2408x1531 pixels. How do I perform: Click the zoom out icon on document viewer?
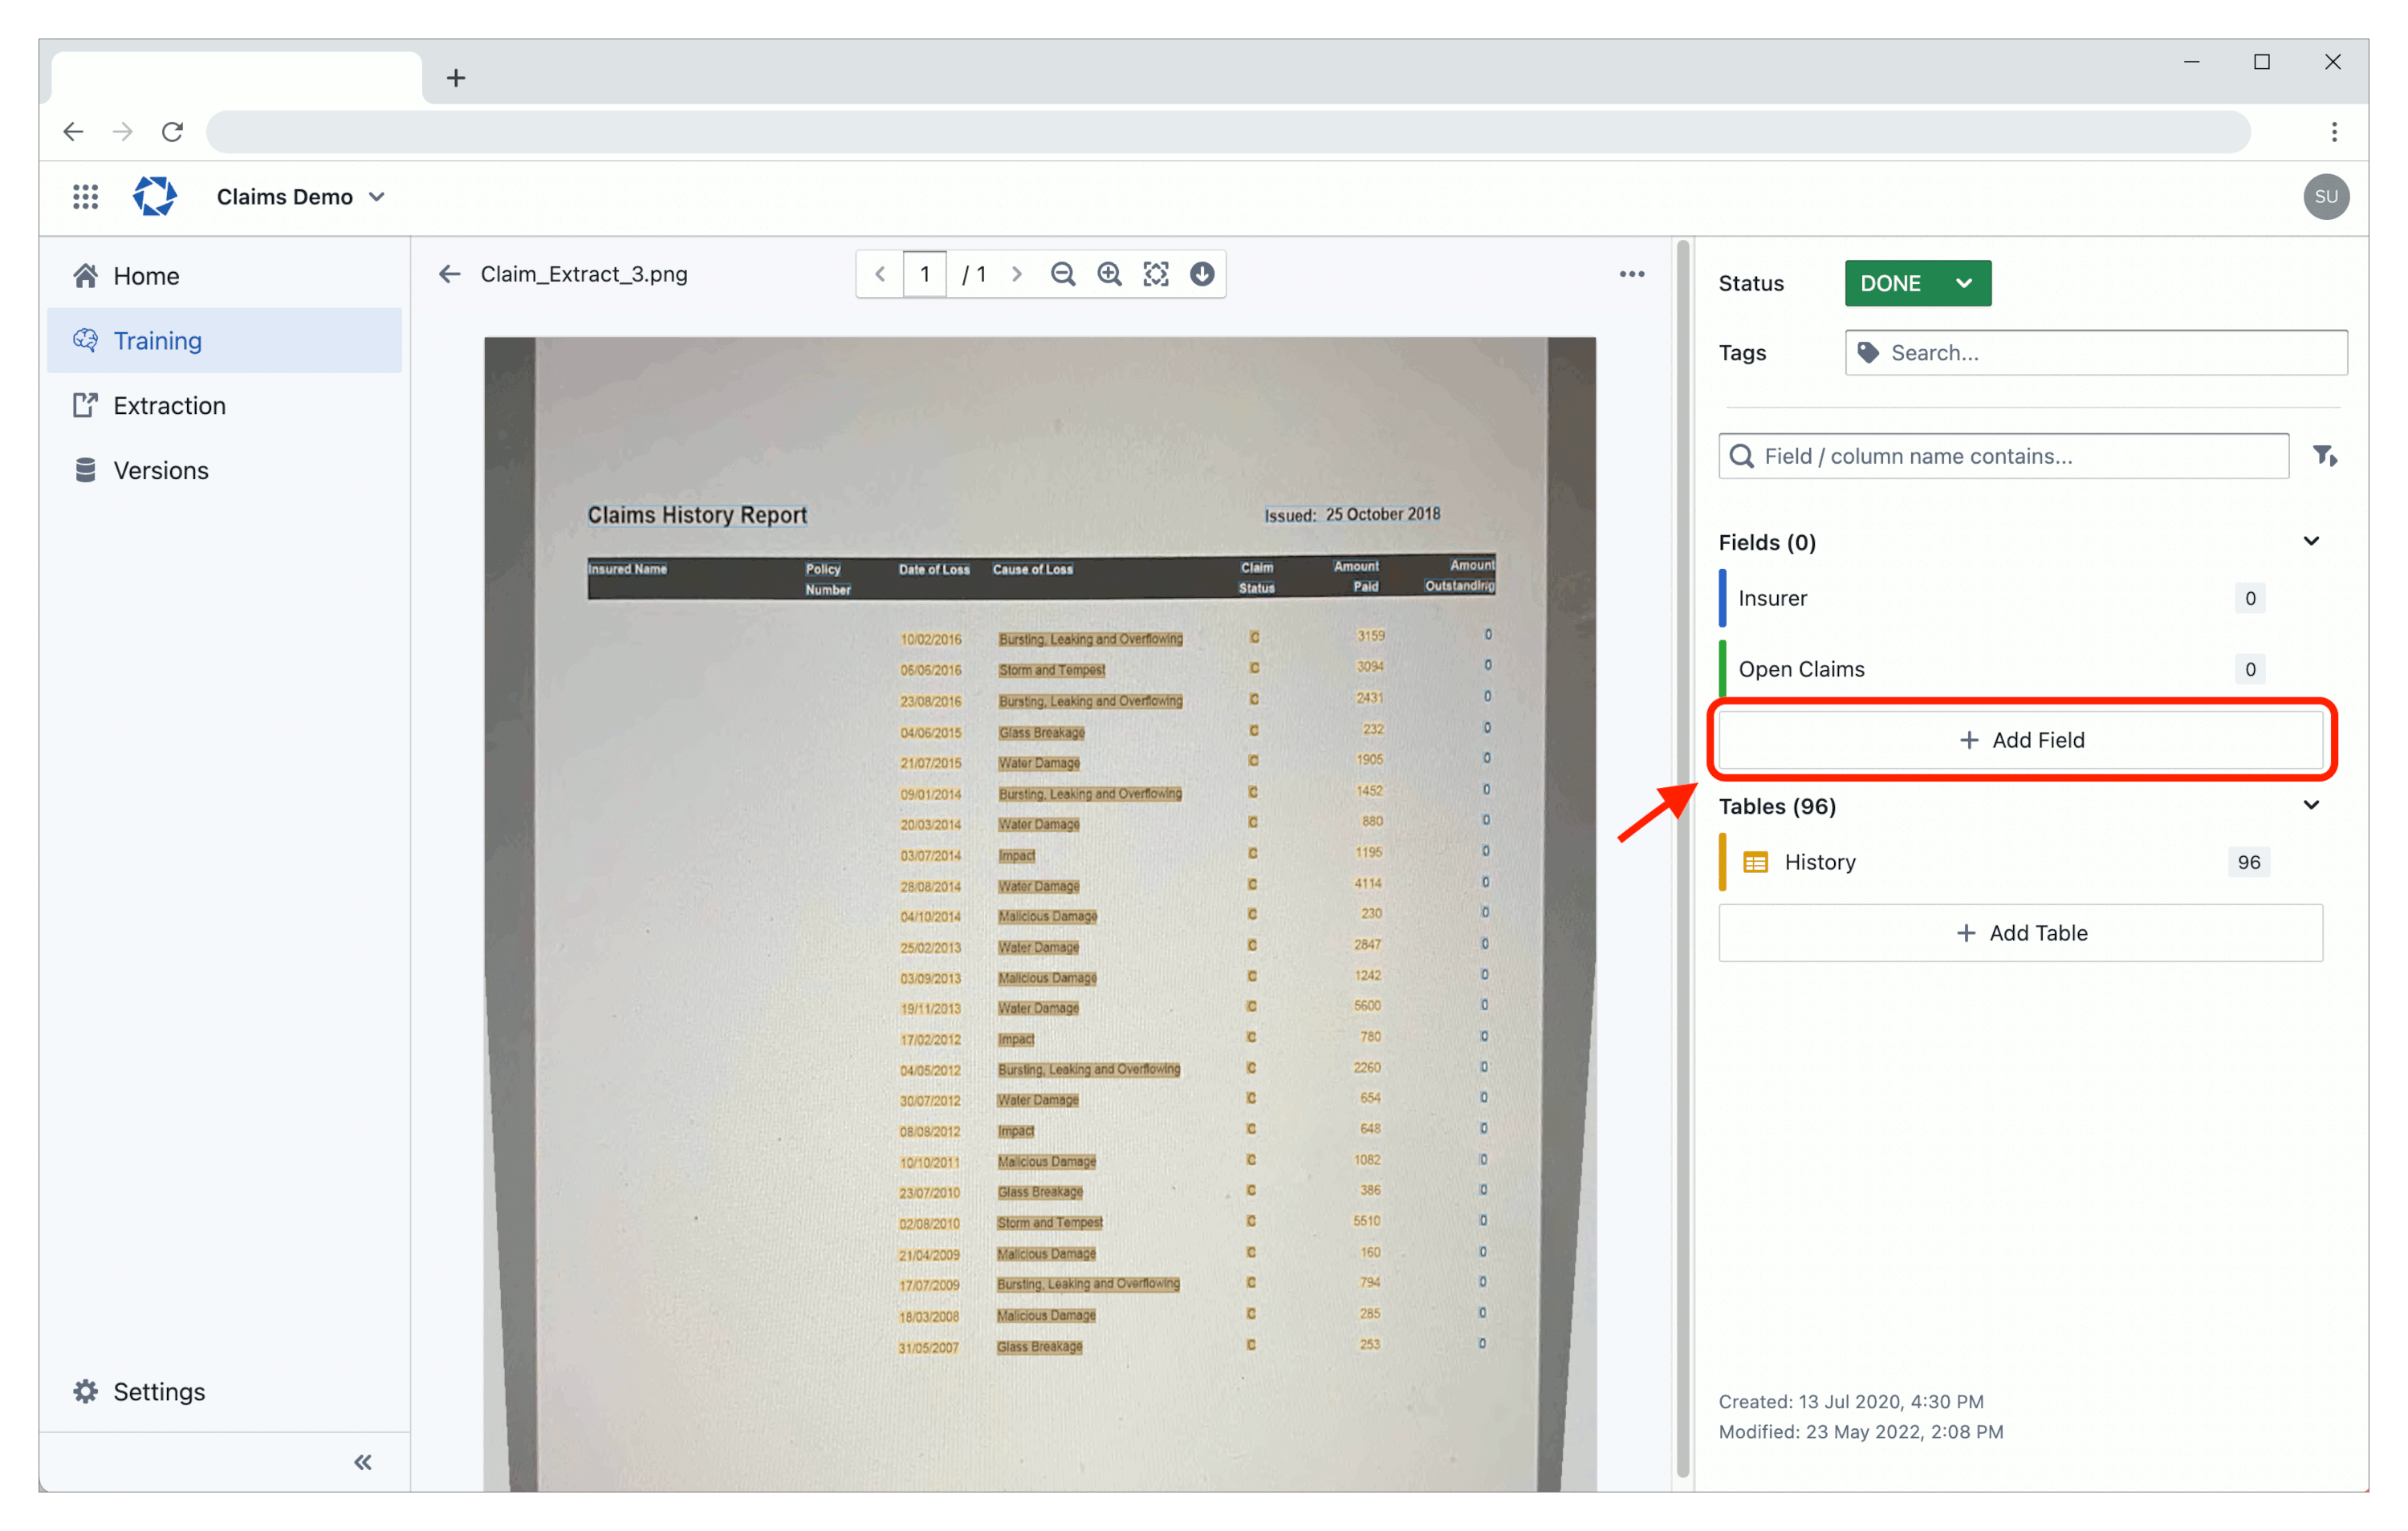click(1069, 275)
